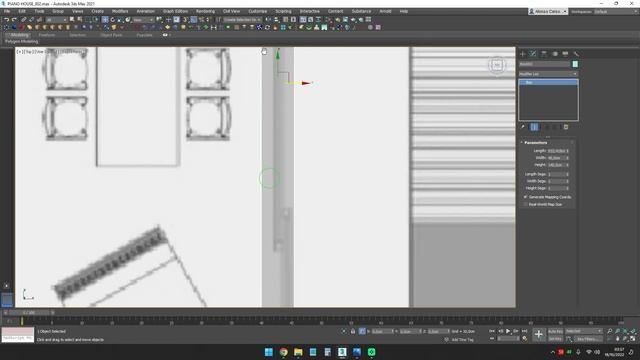This screenshot has width=640, height=360.
Task: Click the Undo arrow in the main toolbar
Action: click(x=7, y=20)
